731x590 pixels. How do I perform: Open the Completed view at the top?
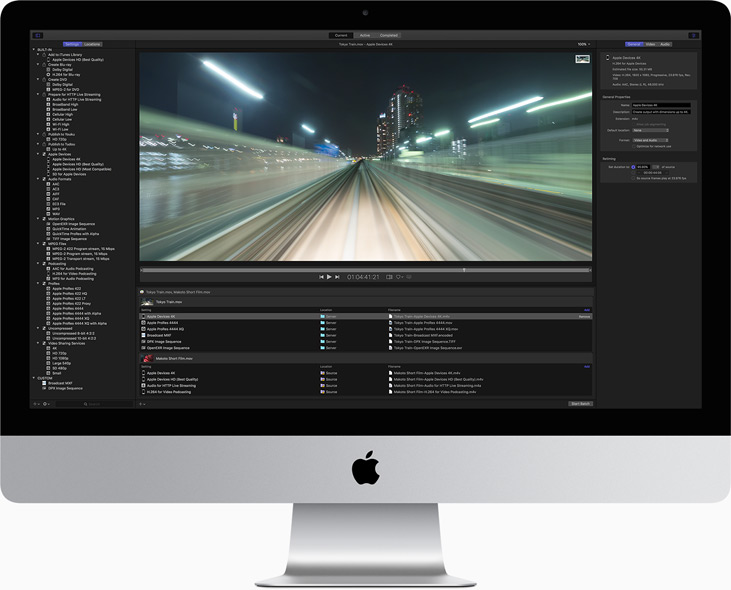tap(388, 35)
